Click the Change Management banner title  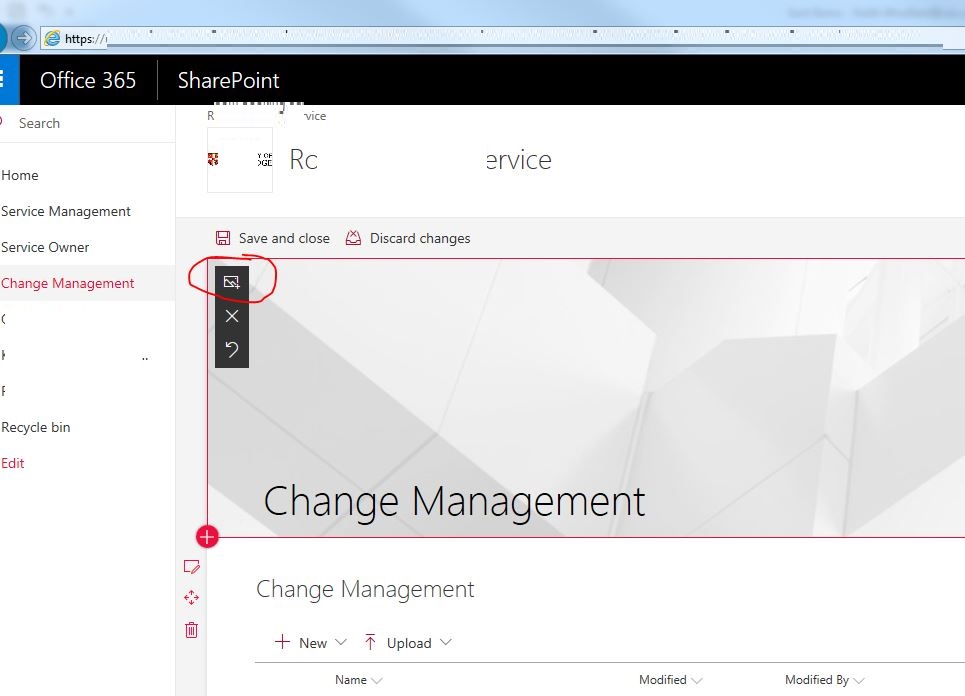[454, 501]
